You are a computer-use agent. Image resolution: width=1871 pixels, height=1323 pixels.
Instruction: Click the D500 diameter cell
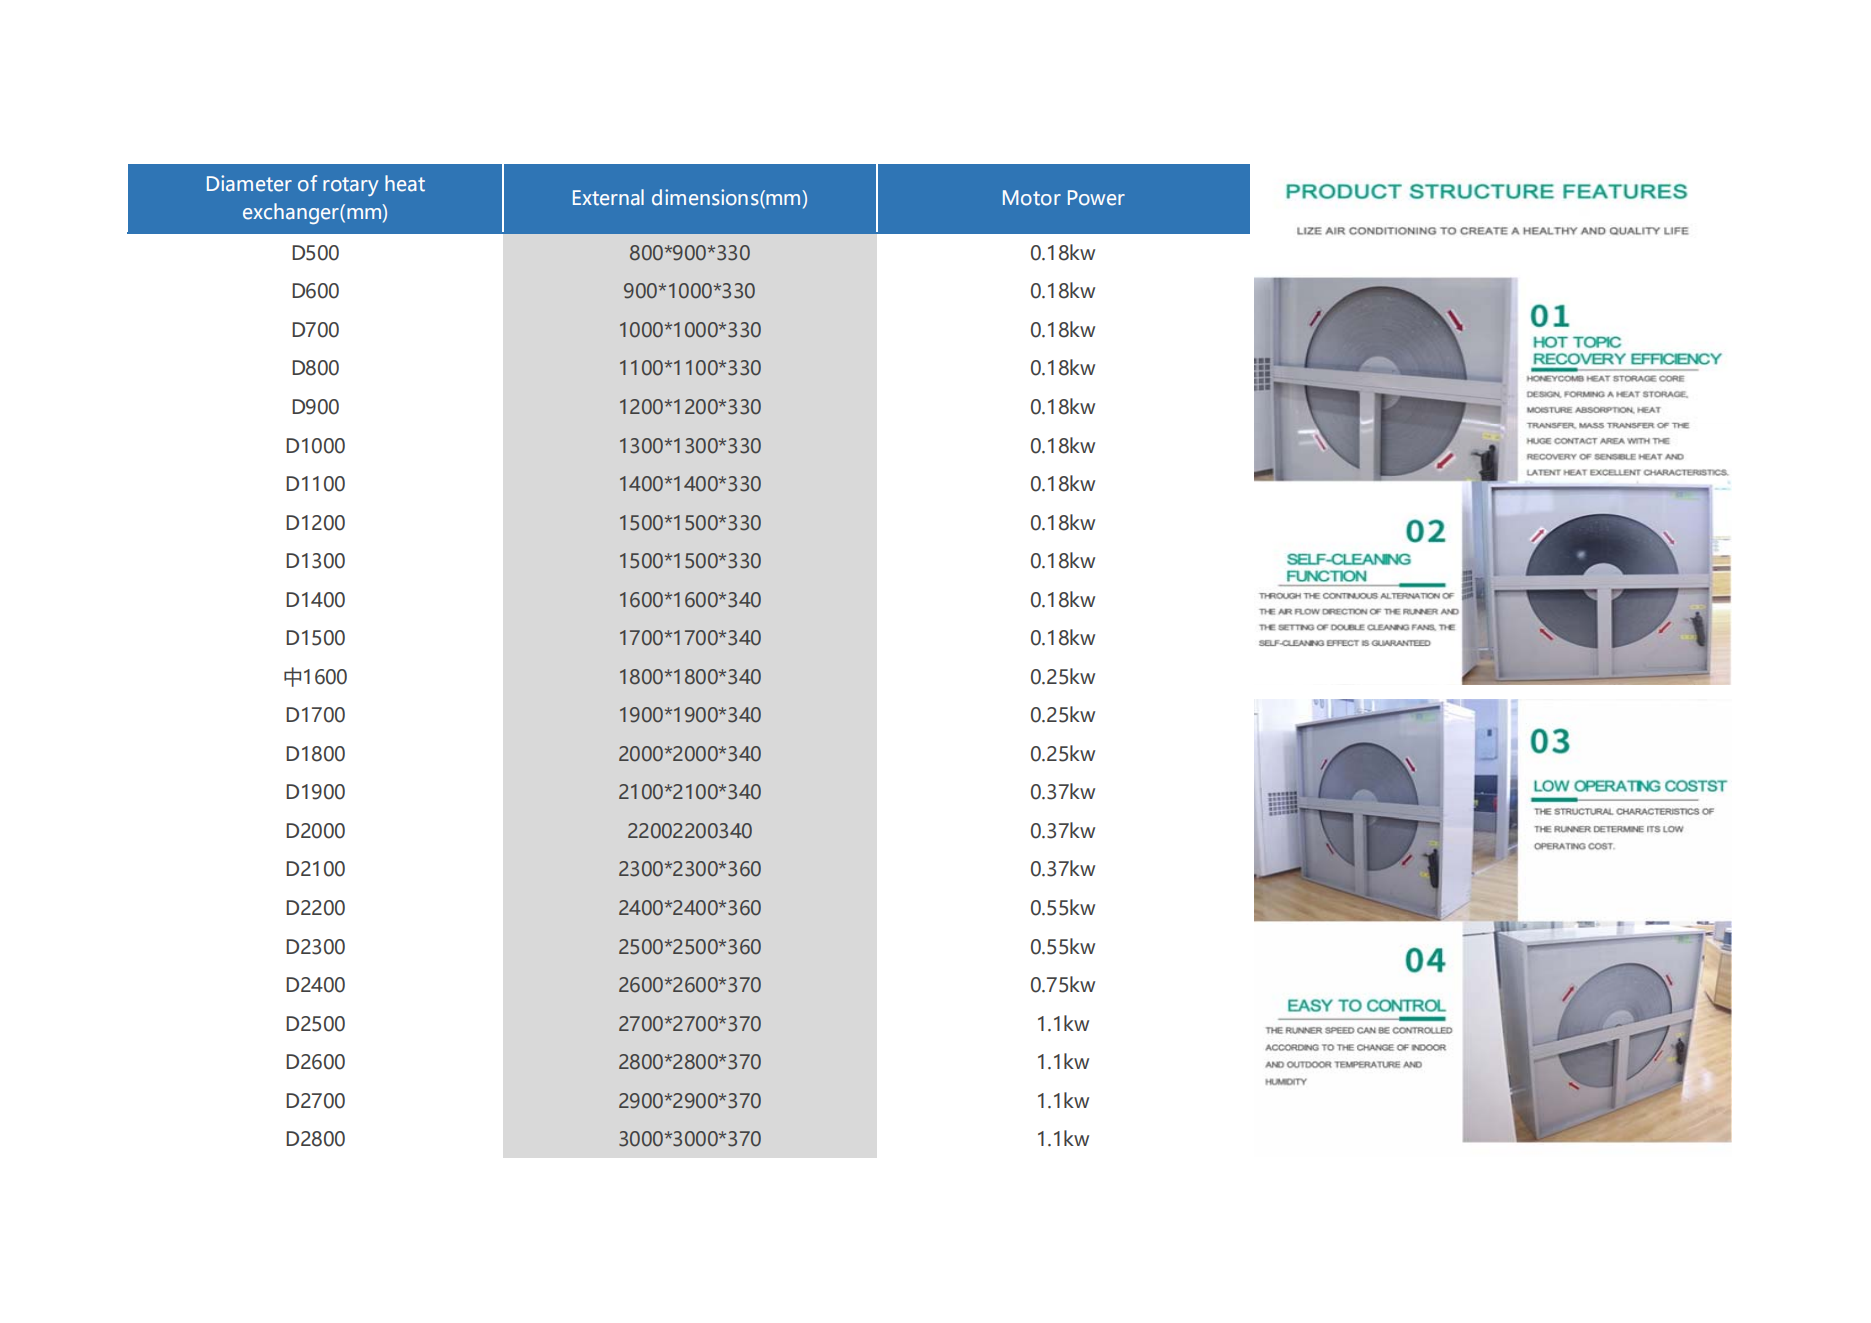pos(315,253)
